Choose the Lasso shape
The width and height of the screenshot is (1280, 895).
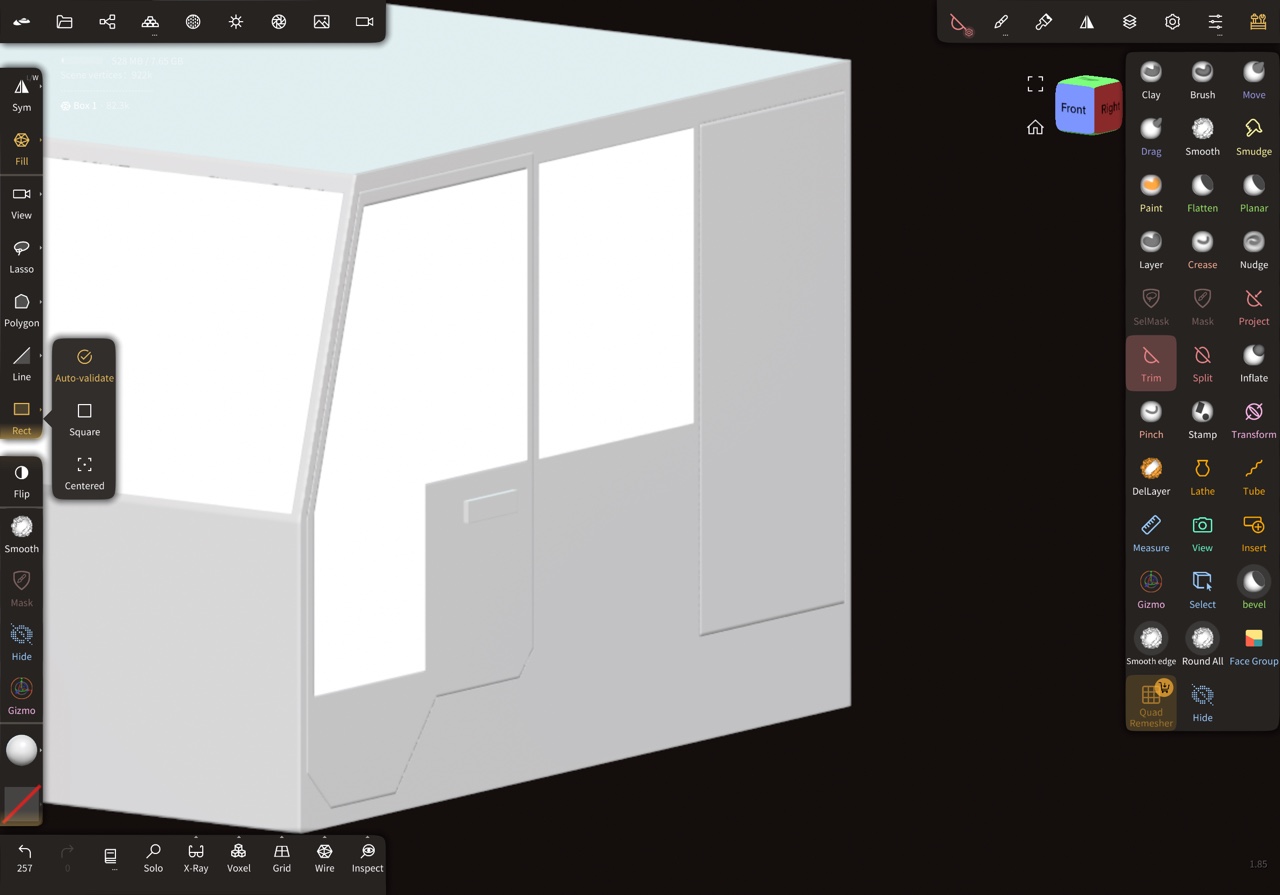(x=21, y=256)
